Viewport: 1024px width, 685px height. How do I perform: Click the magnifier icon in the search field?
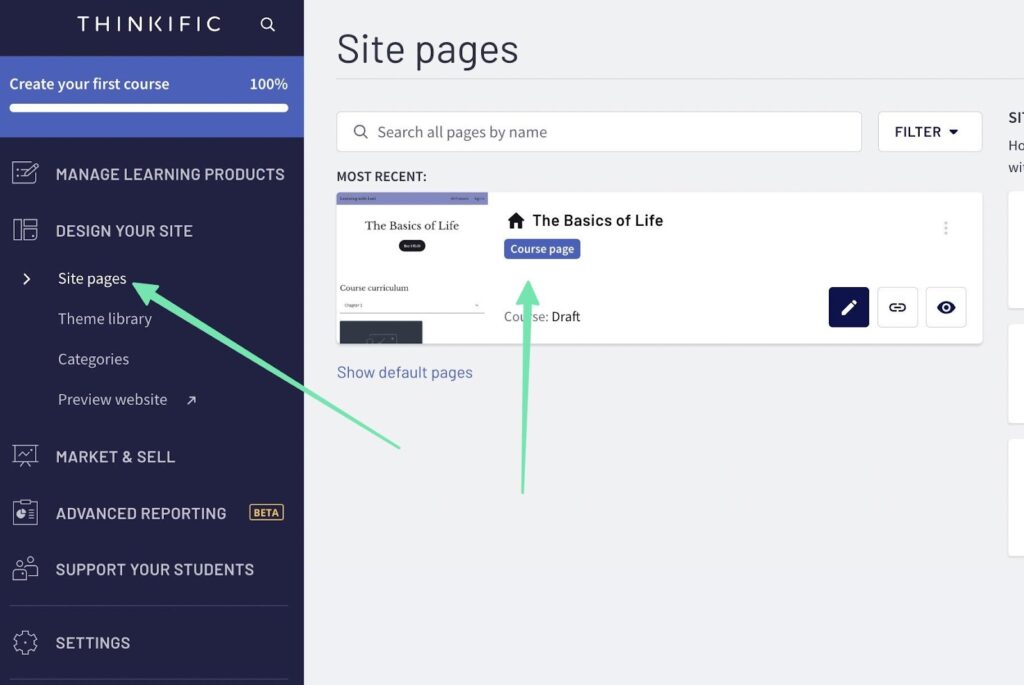(x=360, y=132)
